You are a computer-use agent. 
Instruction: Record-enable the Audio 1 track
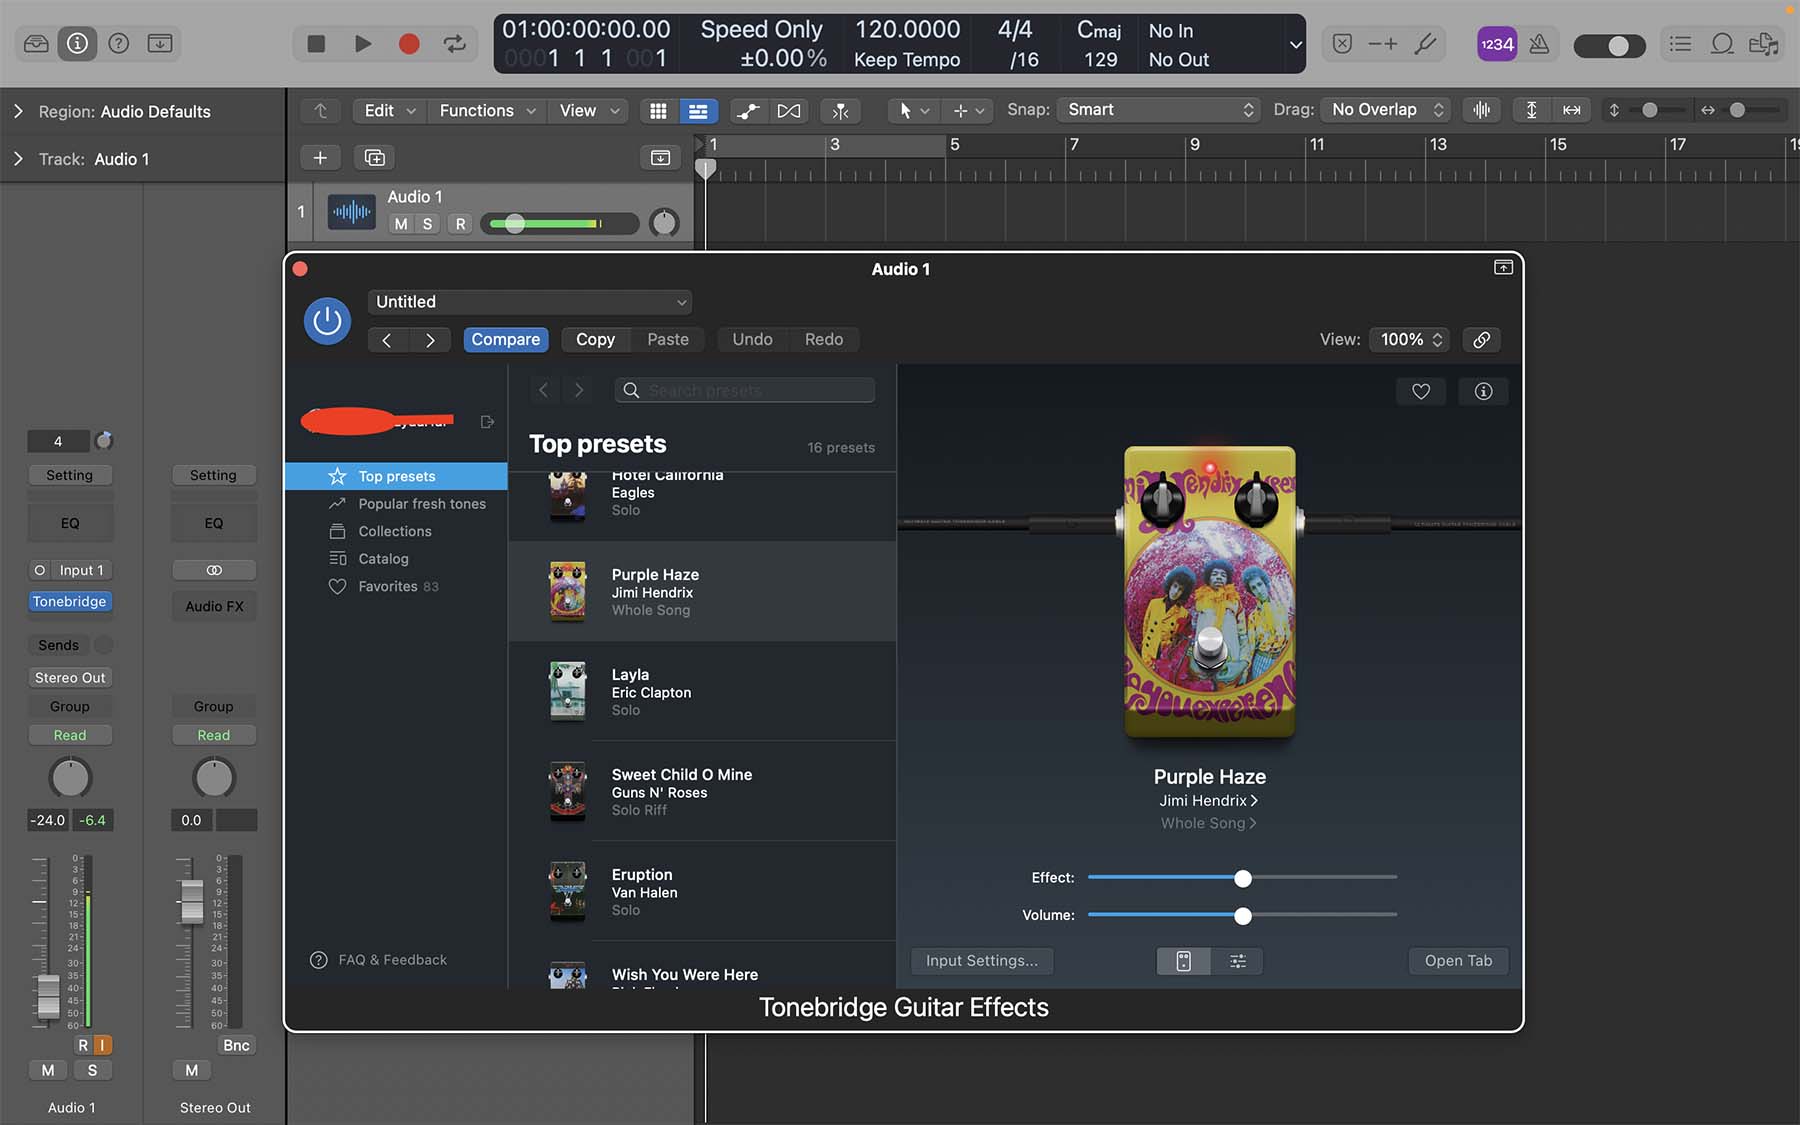pyautogui.click(x=460, y=224)
